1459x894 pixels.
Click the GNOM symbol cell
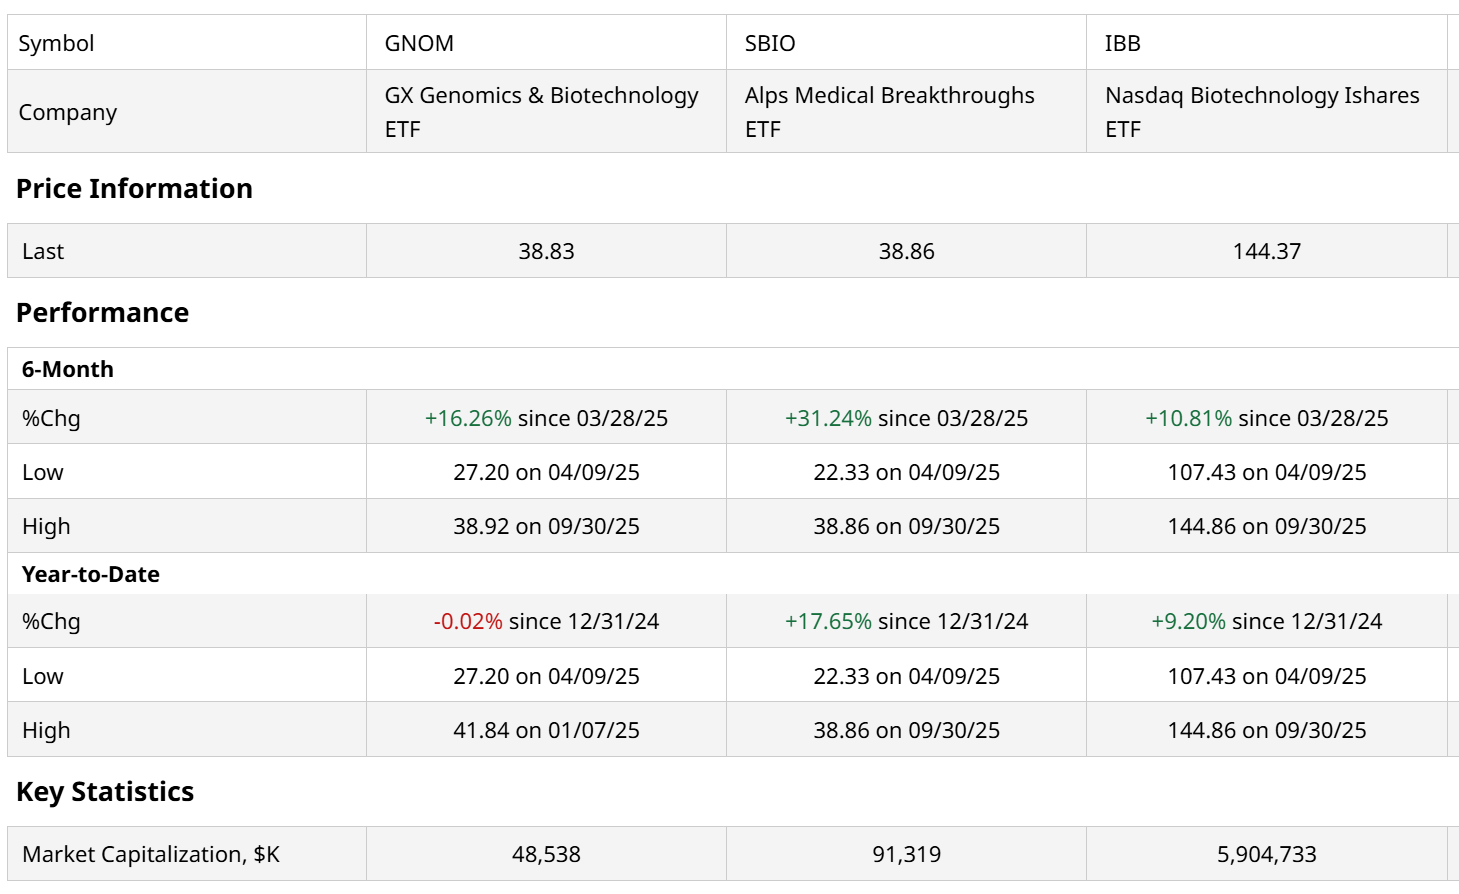419,43
